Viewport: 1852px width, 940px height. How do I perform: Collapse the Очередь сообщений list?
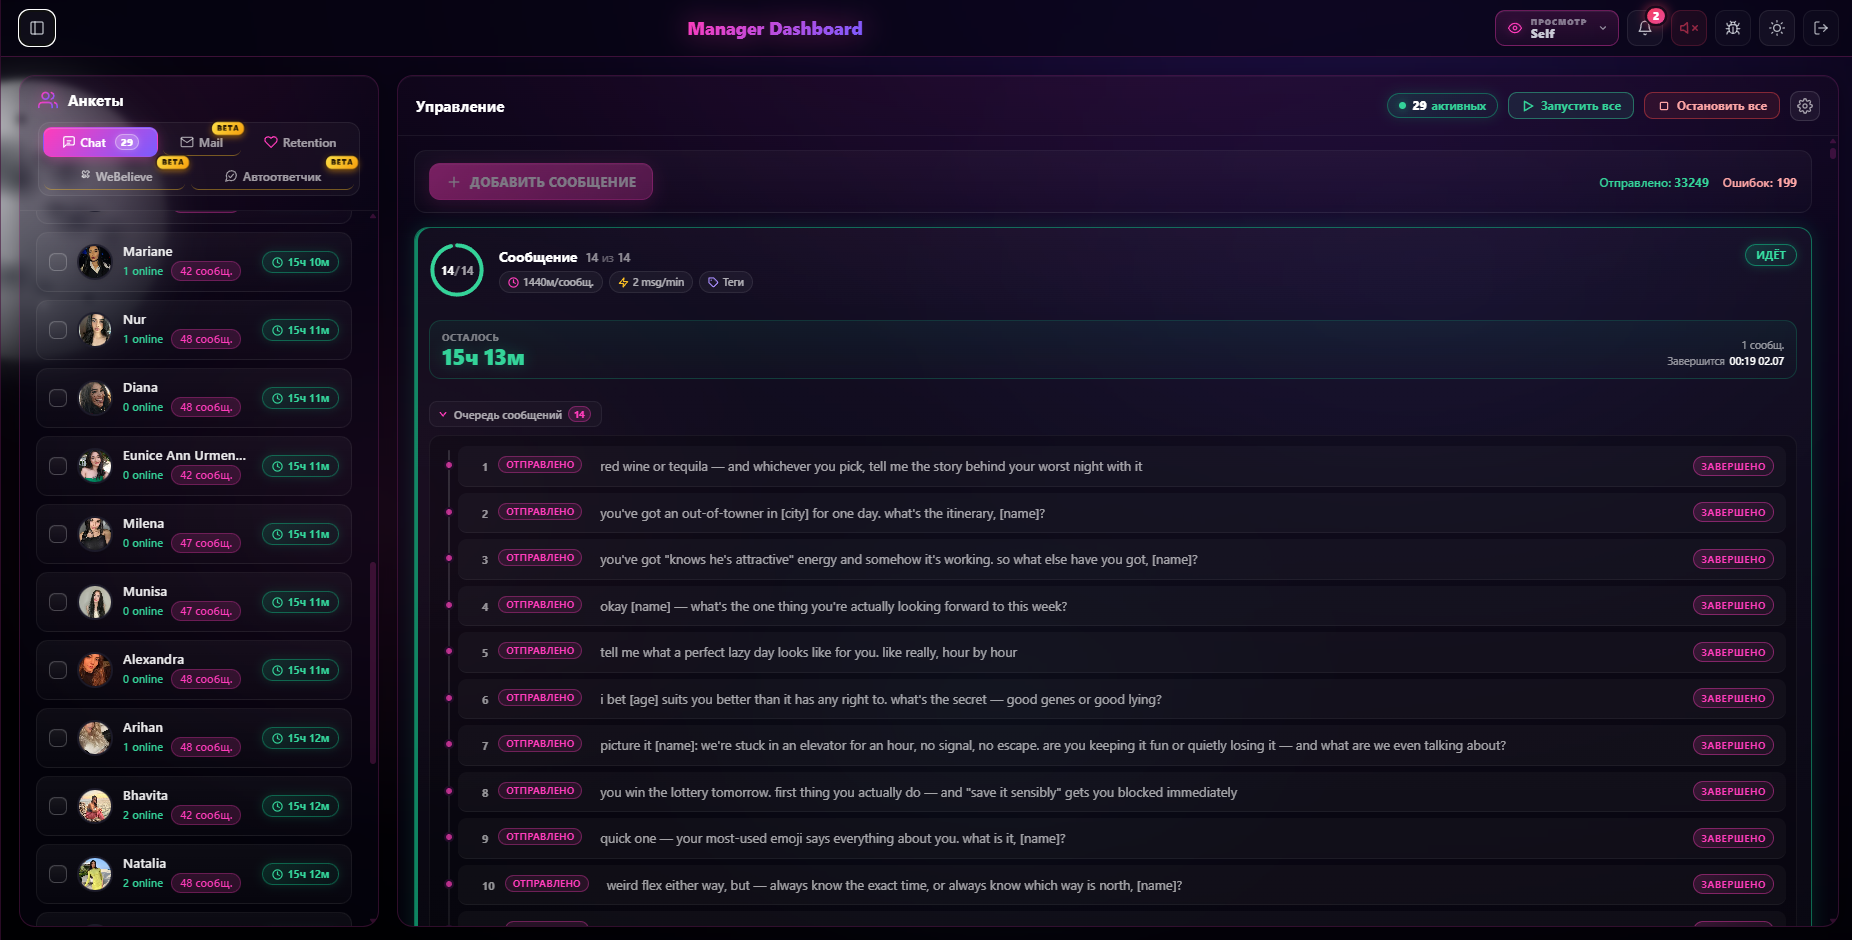click(x=515, y=414)
